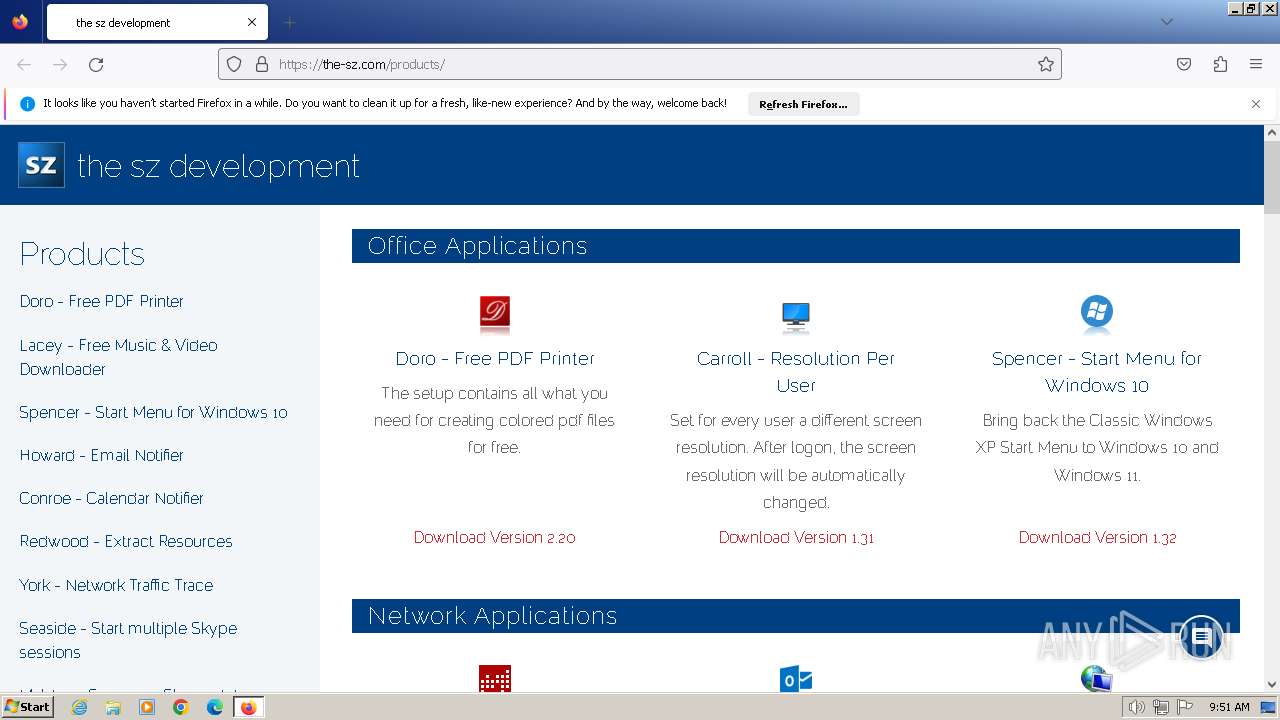Click the volume speaker tray icon

click(1137, 707)
